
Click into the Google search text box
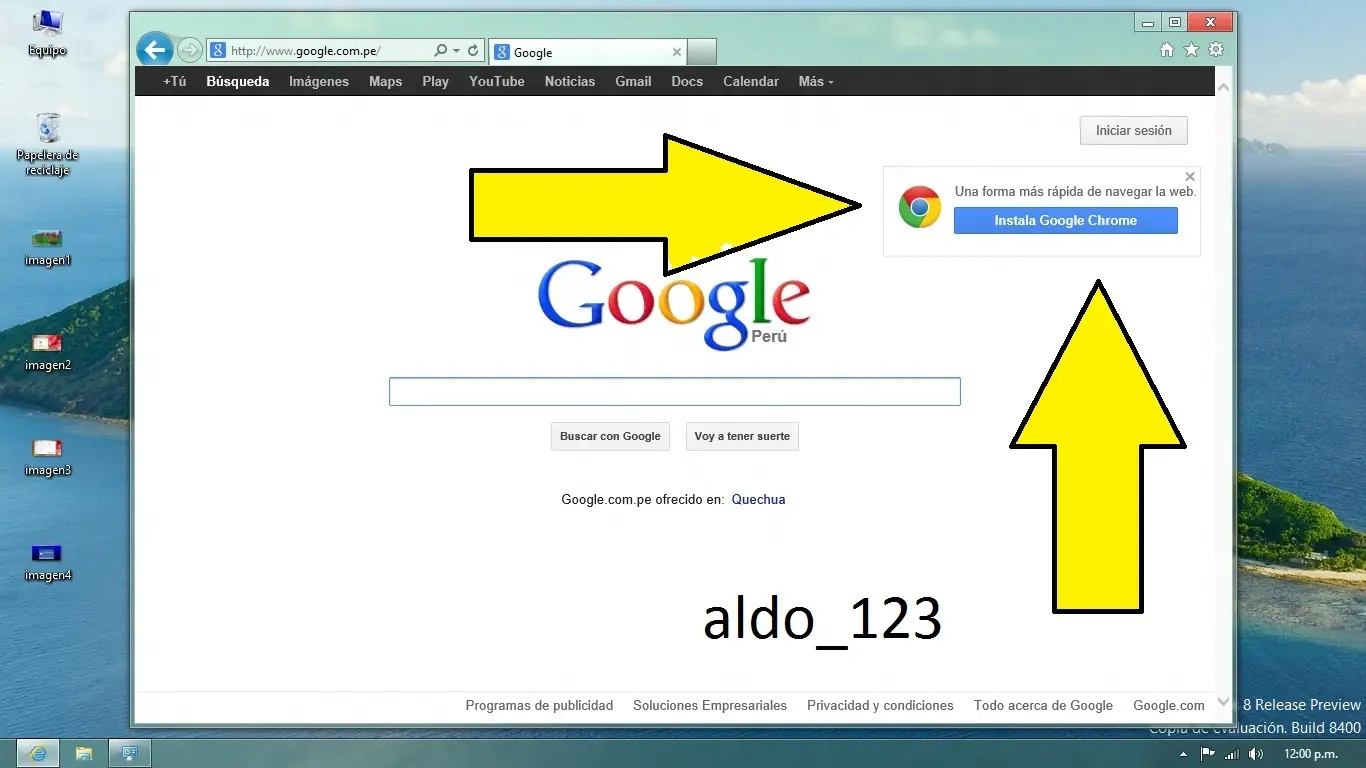tap(675, 392)
